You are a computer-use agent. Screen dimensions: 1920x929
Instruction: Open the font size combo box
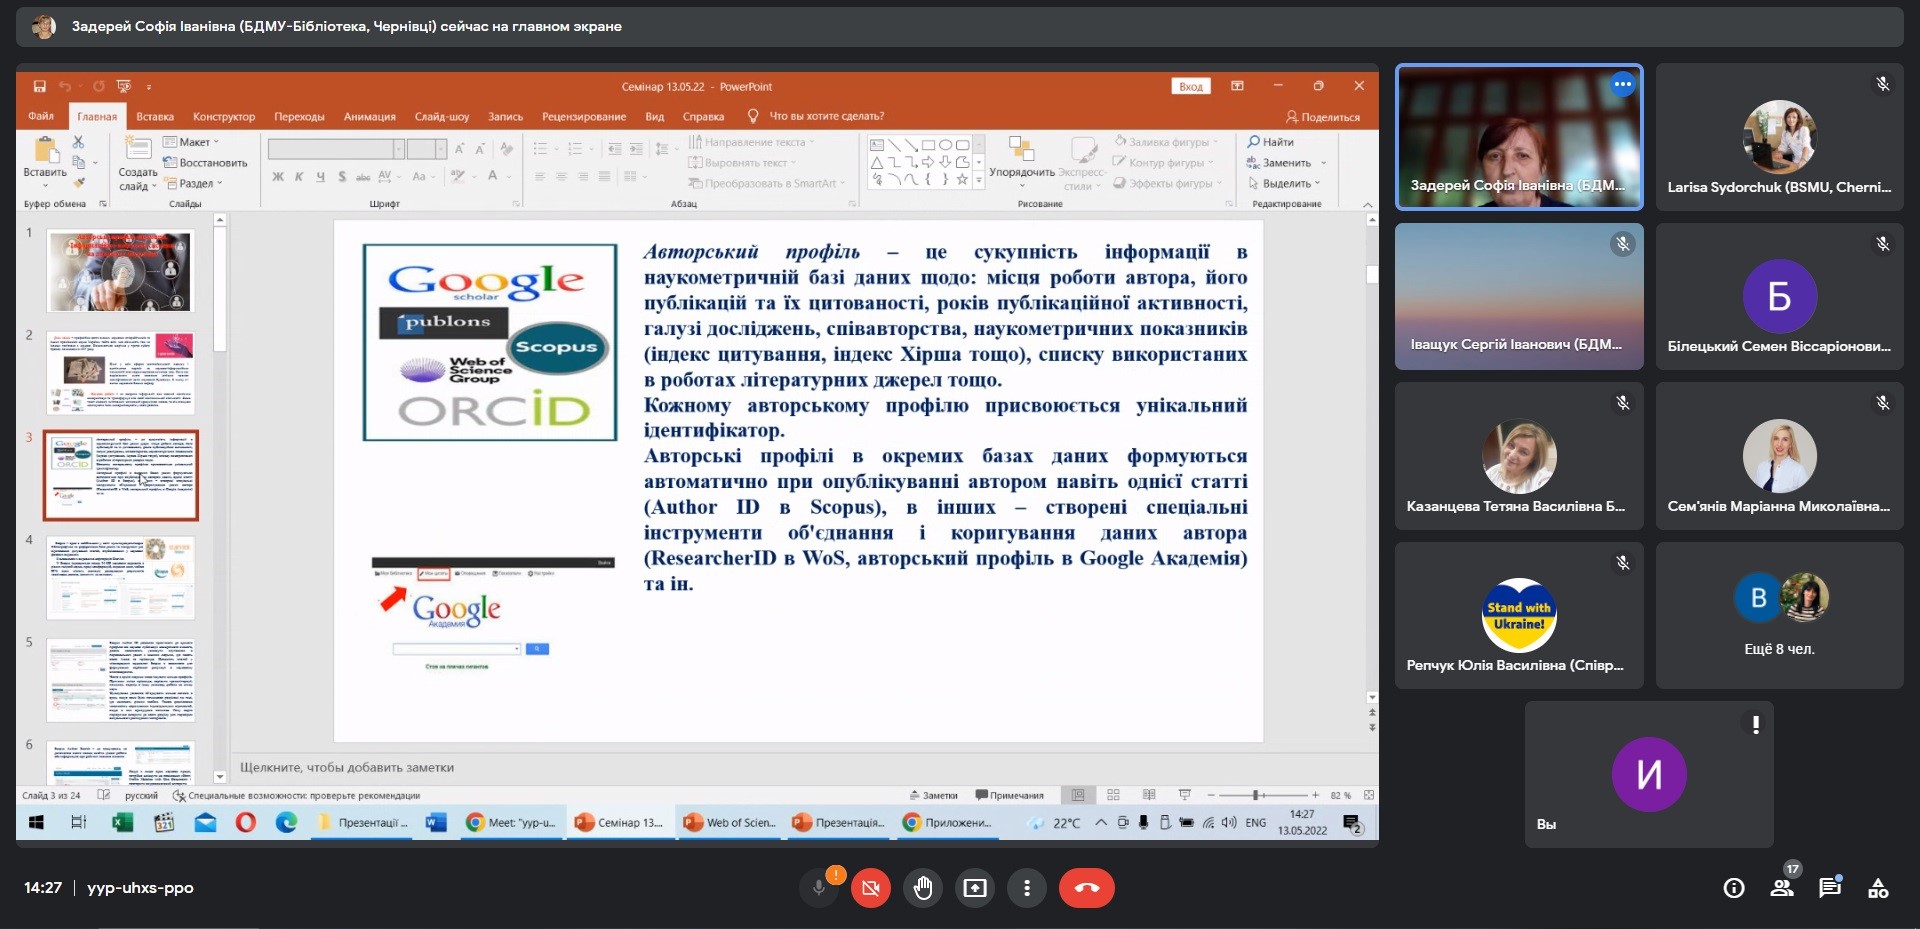[427, 149]
